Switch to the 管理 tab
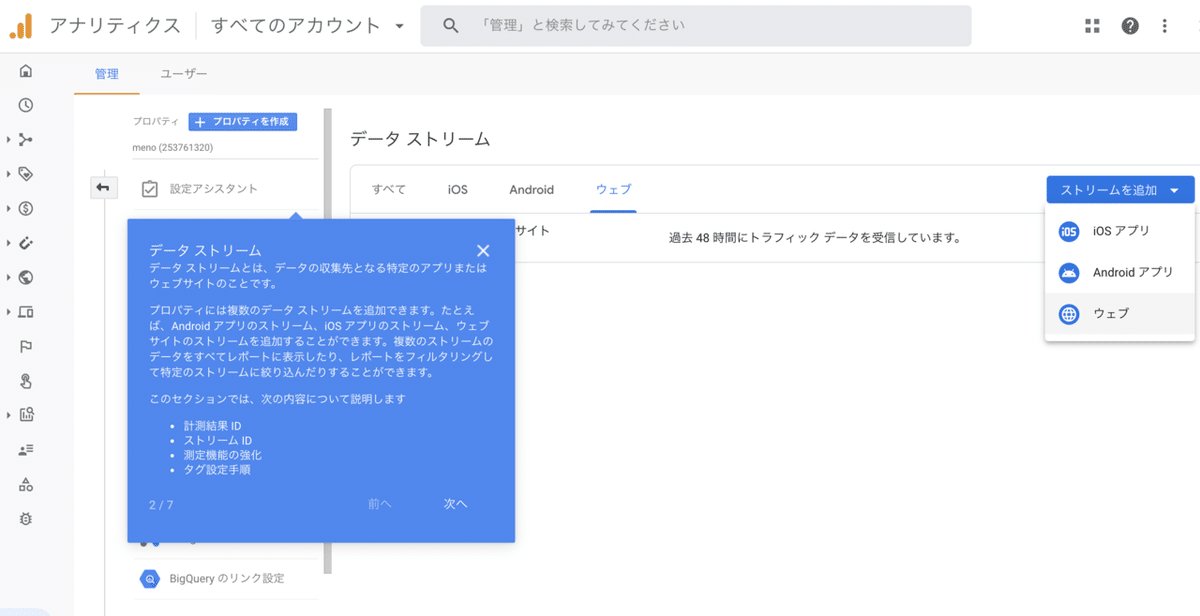Viewport: 1200px width, 616px height. (x=107, y=74)
